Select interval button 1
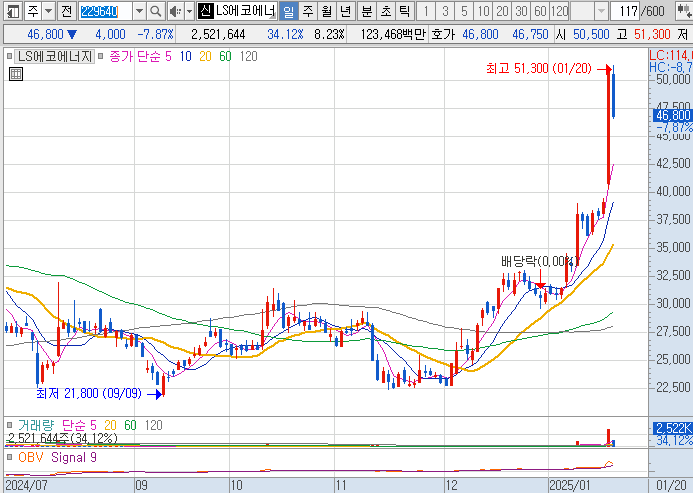This screenshot has width=693, height=493. click(426, 11)
